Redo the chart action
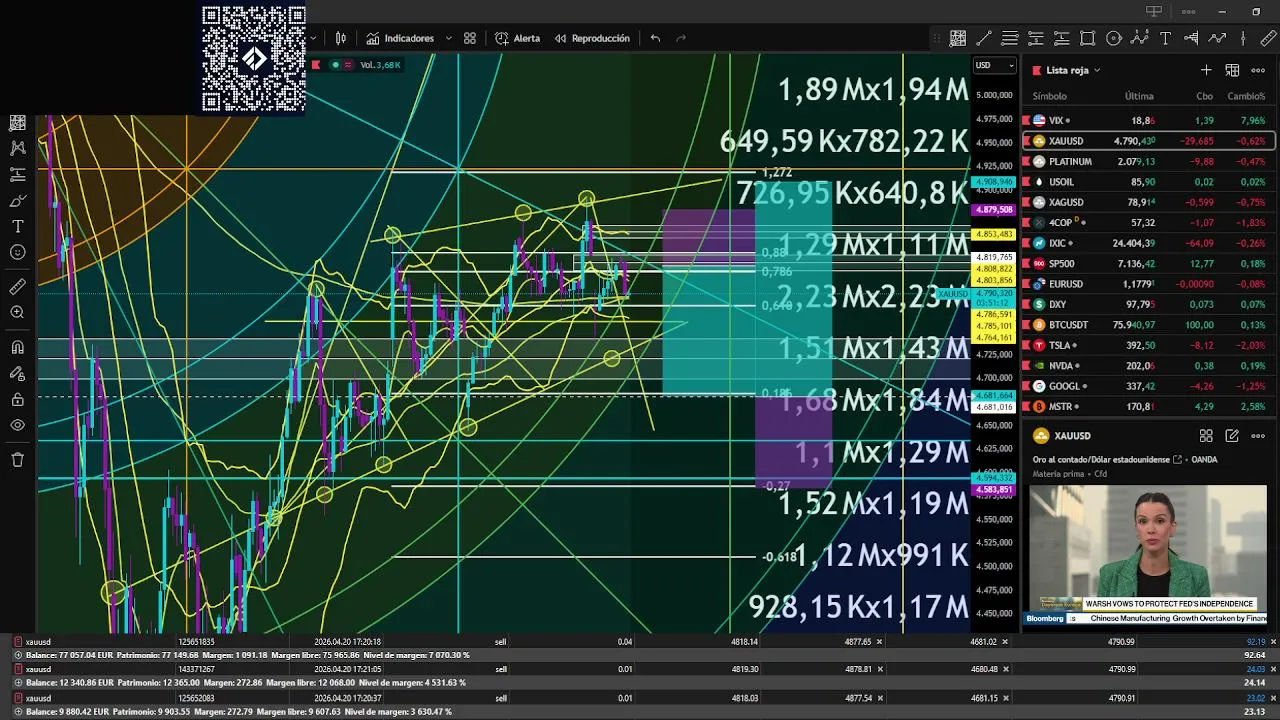 pyautogui.click(x=681, y=38)
